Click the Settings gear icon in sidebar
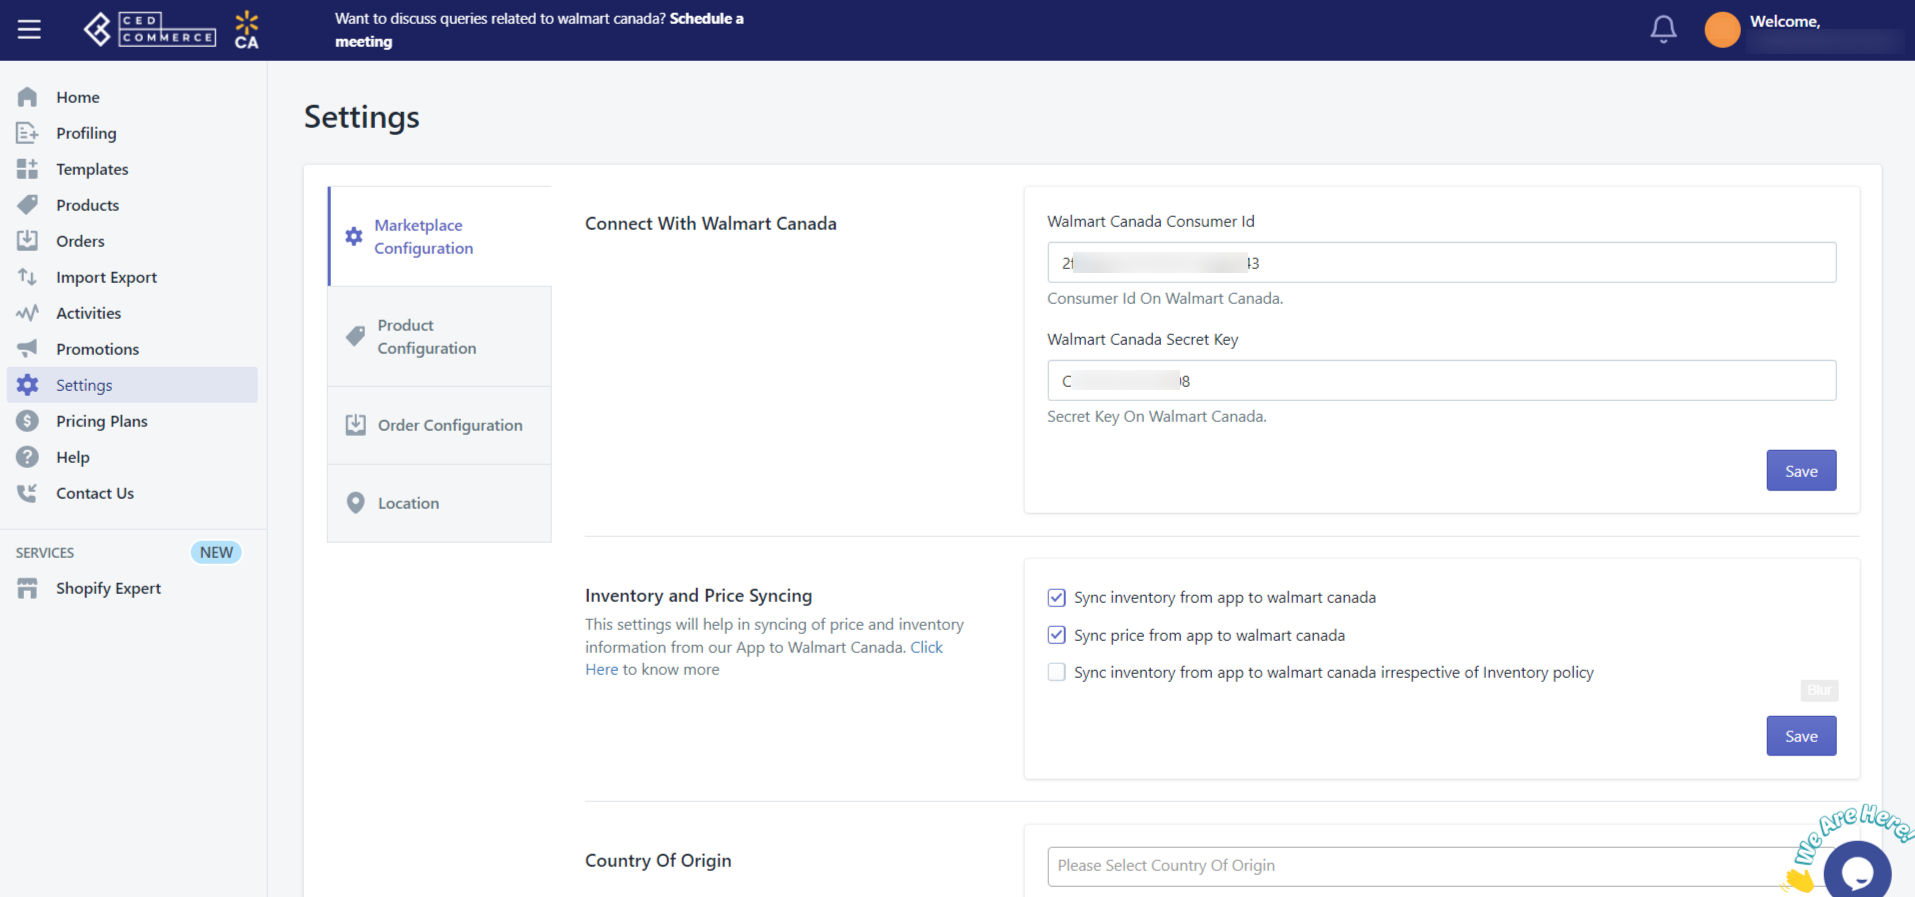 pyautogui.click(x=27, y=385)
